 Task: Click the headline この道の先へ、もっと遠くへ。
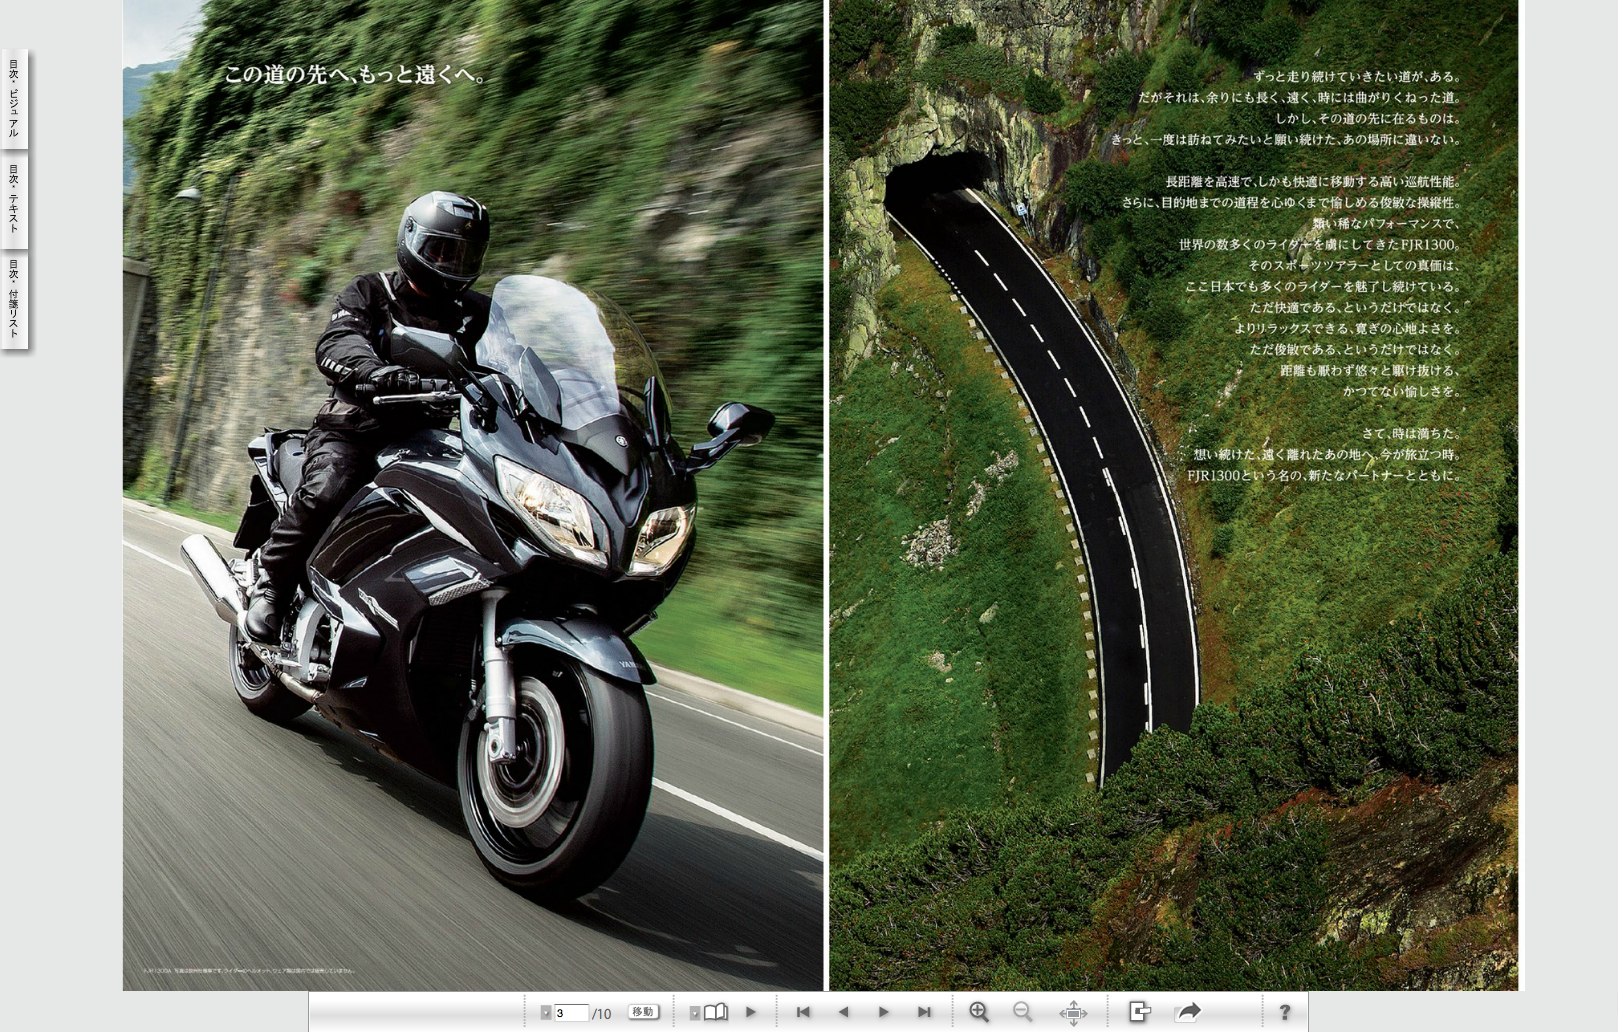coord(355,74)
